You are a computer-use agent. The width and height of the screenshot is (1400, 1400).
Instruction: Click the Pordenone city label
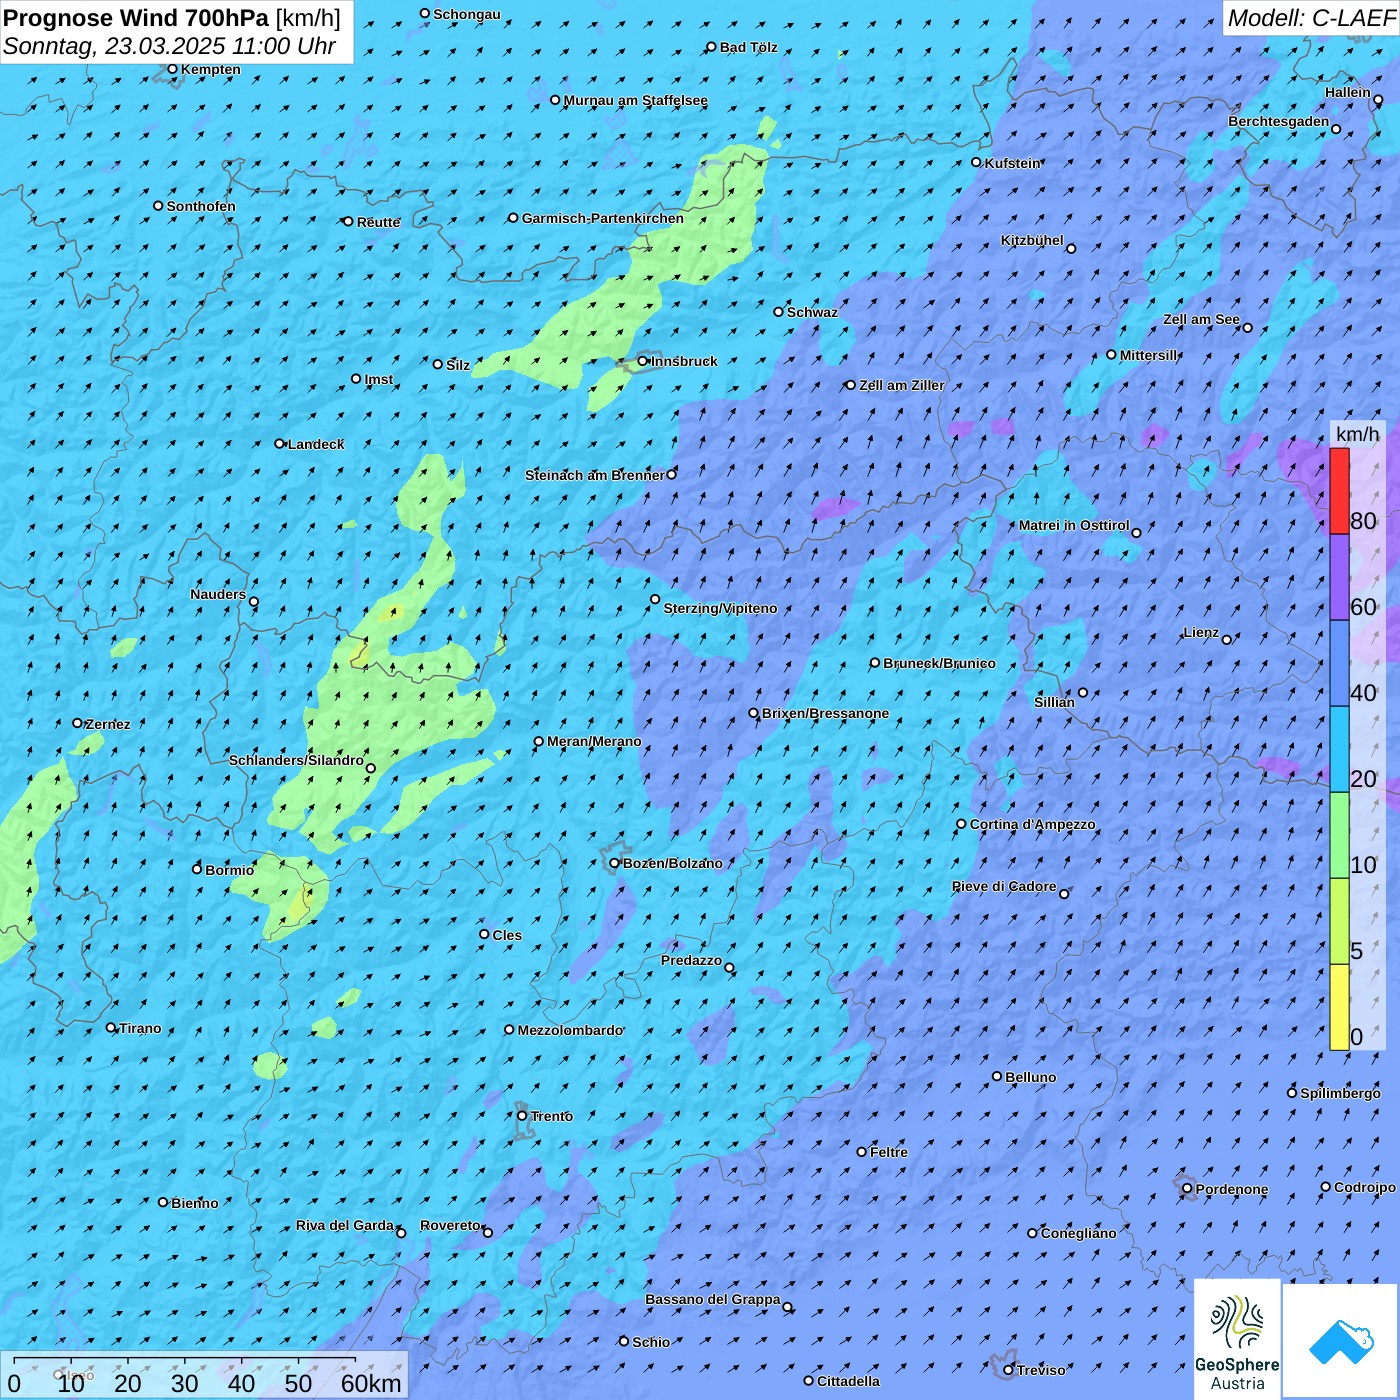coord(1232,1189)
